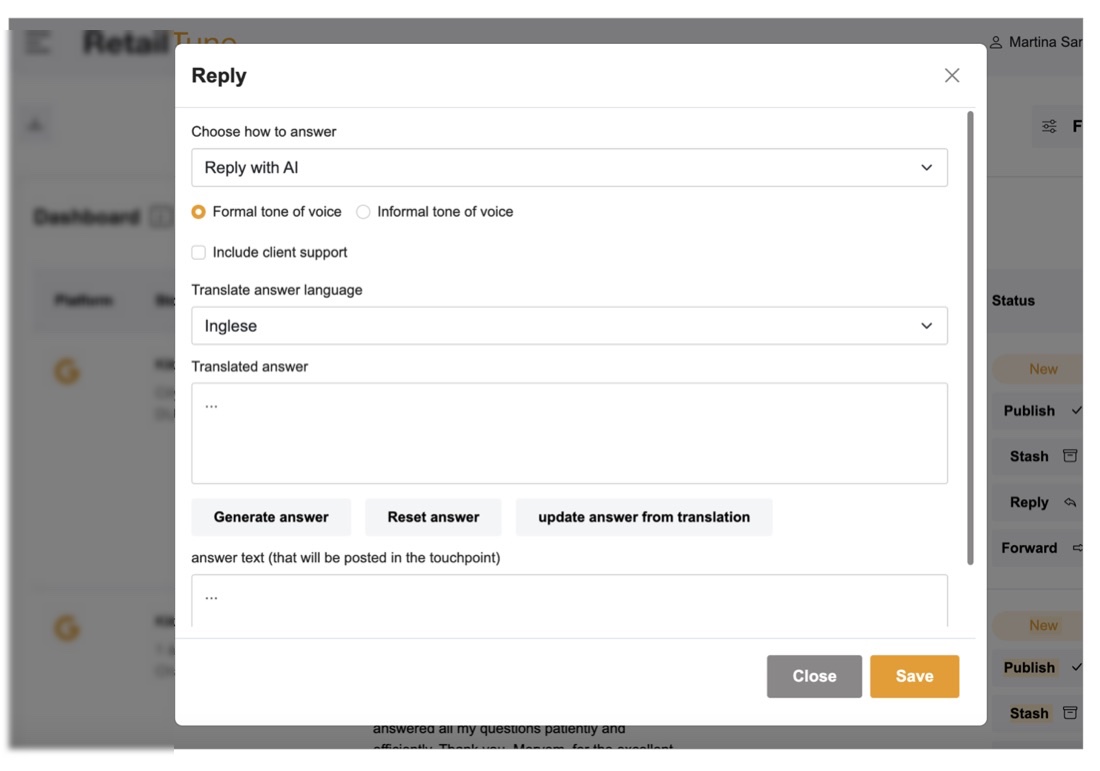Viewport: 1100px width, 771px height.
Task: Open the 'Reply with AI' answer method dropdown
Action: (569, 168)
